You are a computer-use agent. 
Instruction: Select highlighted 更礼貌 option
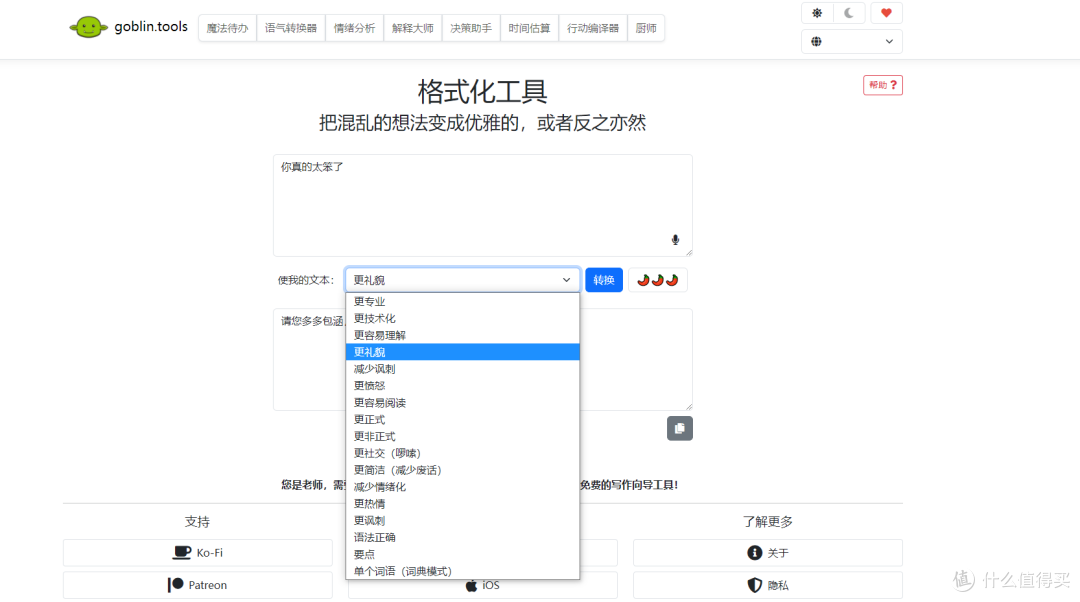462,352
